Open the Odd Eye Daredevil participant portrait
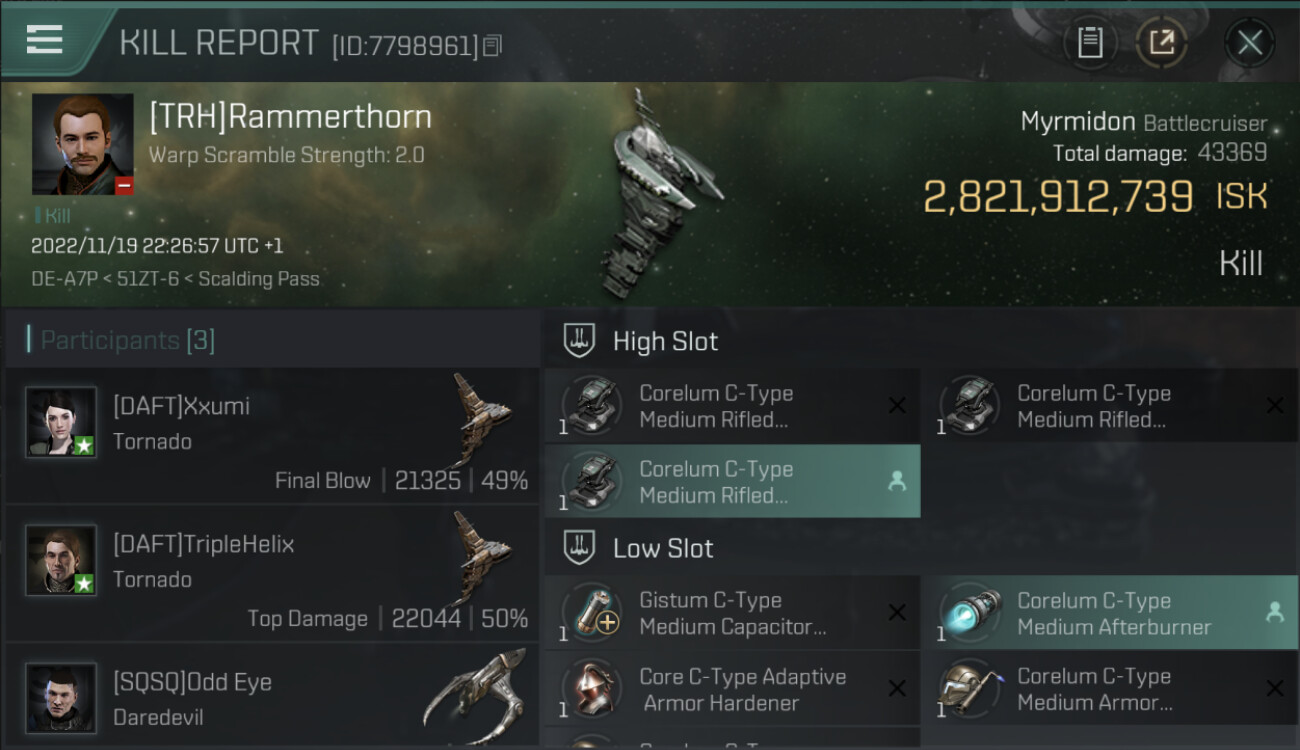The width and height of the screenshot is (1300, 750). (62, 697)
